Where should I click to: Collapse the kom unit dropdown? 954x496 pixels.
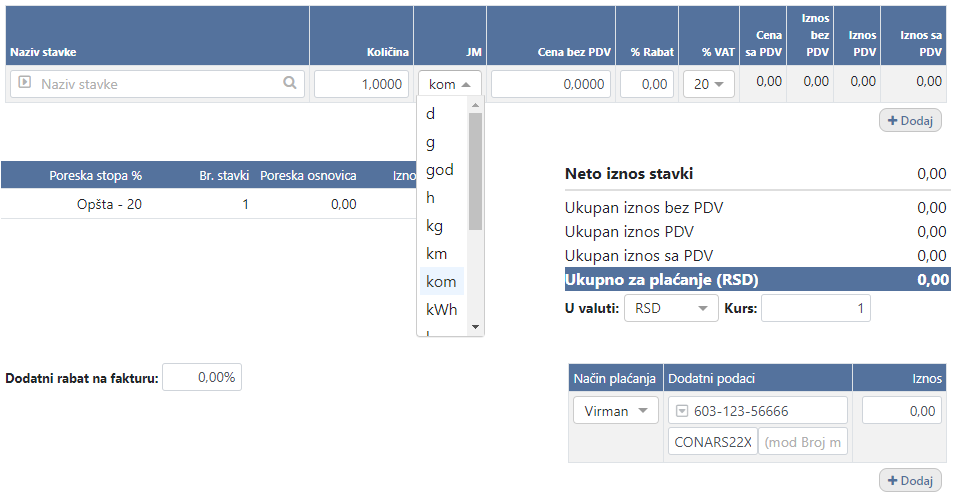click(x=450, y=84)
